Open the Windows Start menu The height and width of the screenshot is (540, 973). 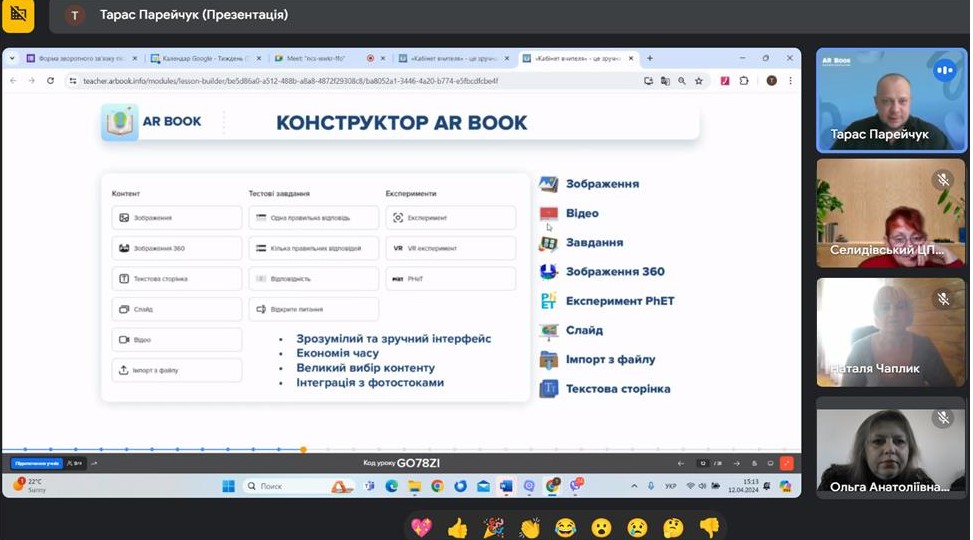228,486
